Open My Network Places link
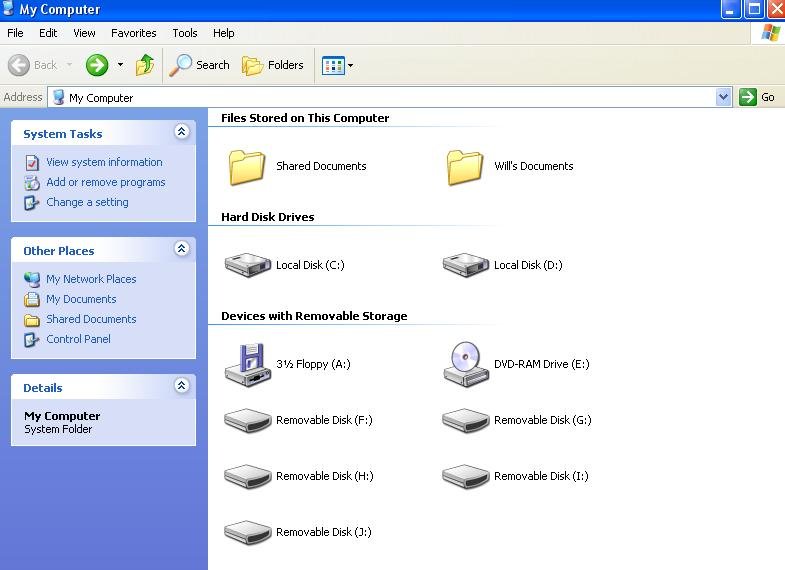Viewport: 785px width, 570px height. click(91, 279)
